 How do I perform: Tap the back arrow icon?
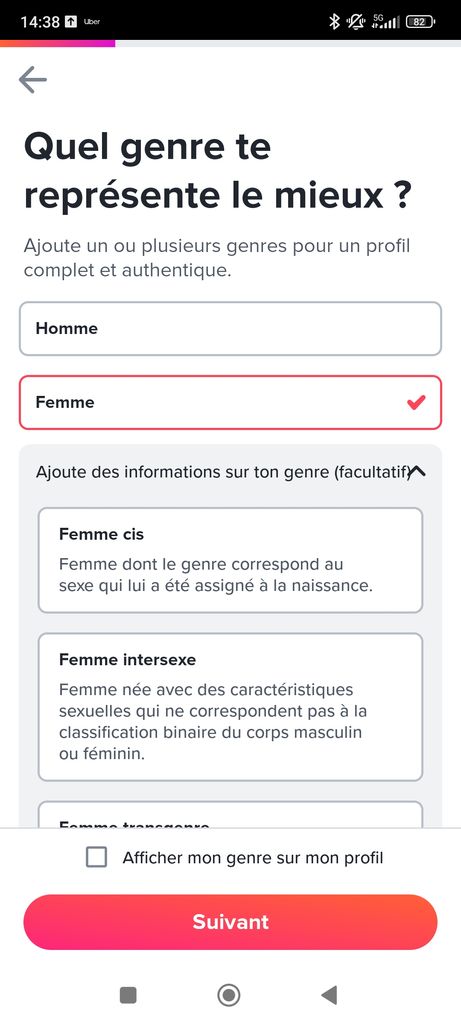pyautogui.click(x=33, y=80)
